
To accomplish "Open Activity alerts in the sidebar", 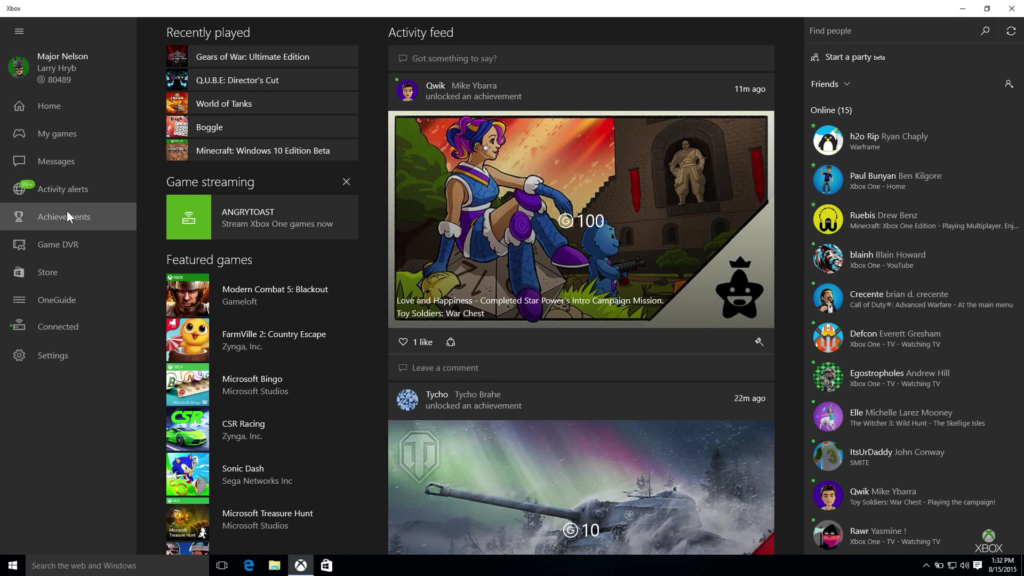I will coord(62,189).
